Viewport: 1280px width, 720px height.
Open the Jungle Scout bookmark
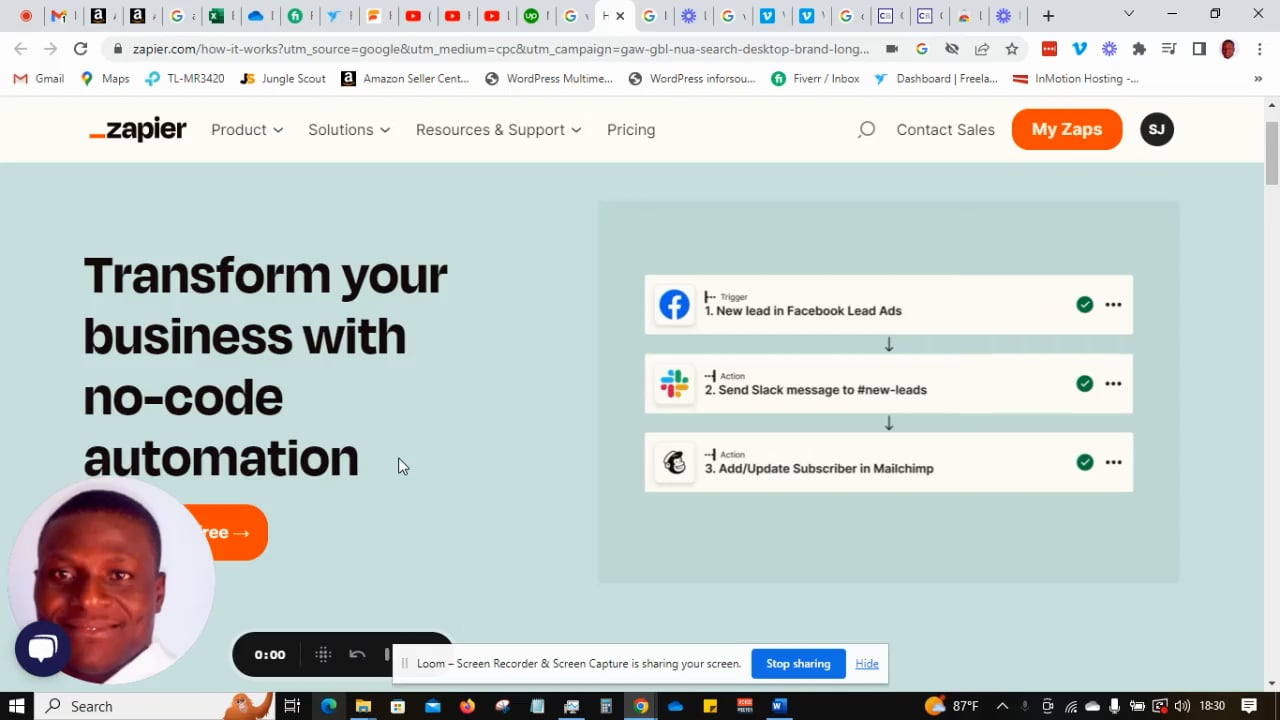tap(283, 79)
